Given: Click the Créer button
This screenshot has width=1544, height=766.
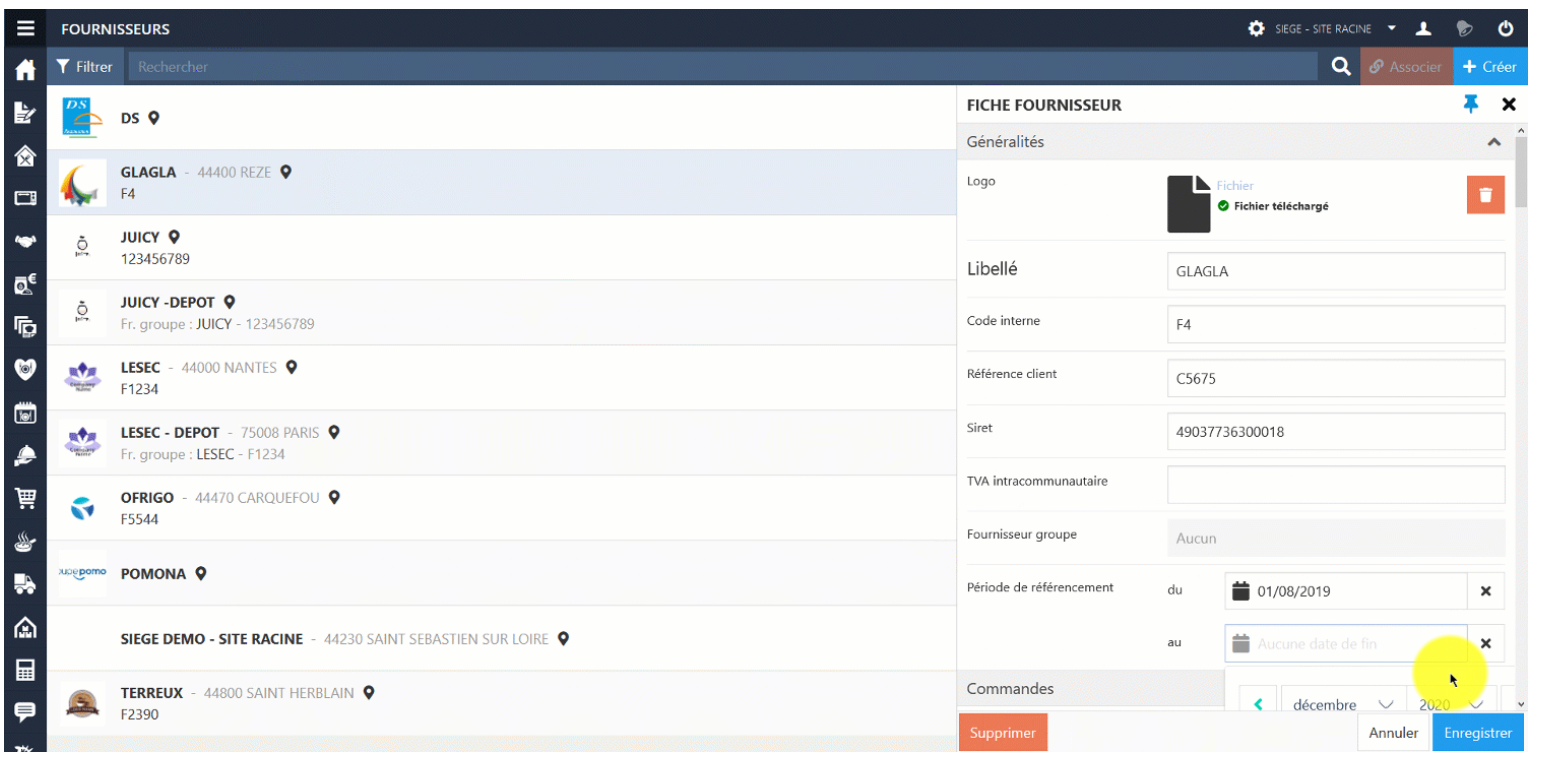Looking at the screenshot, I should (1490, 67).
